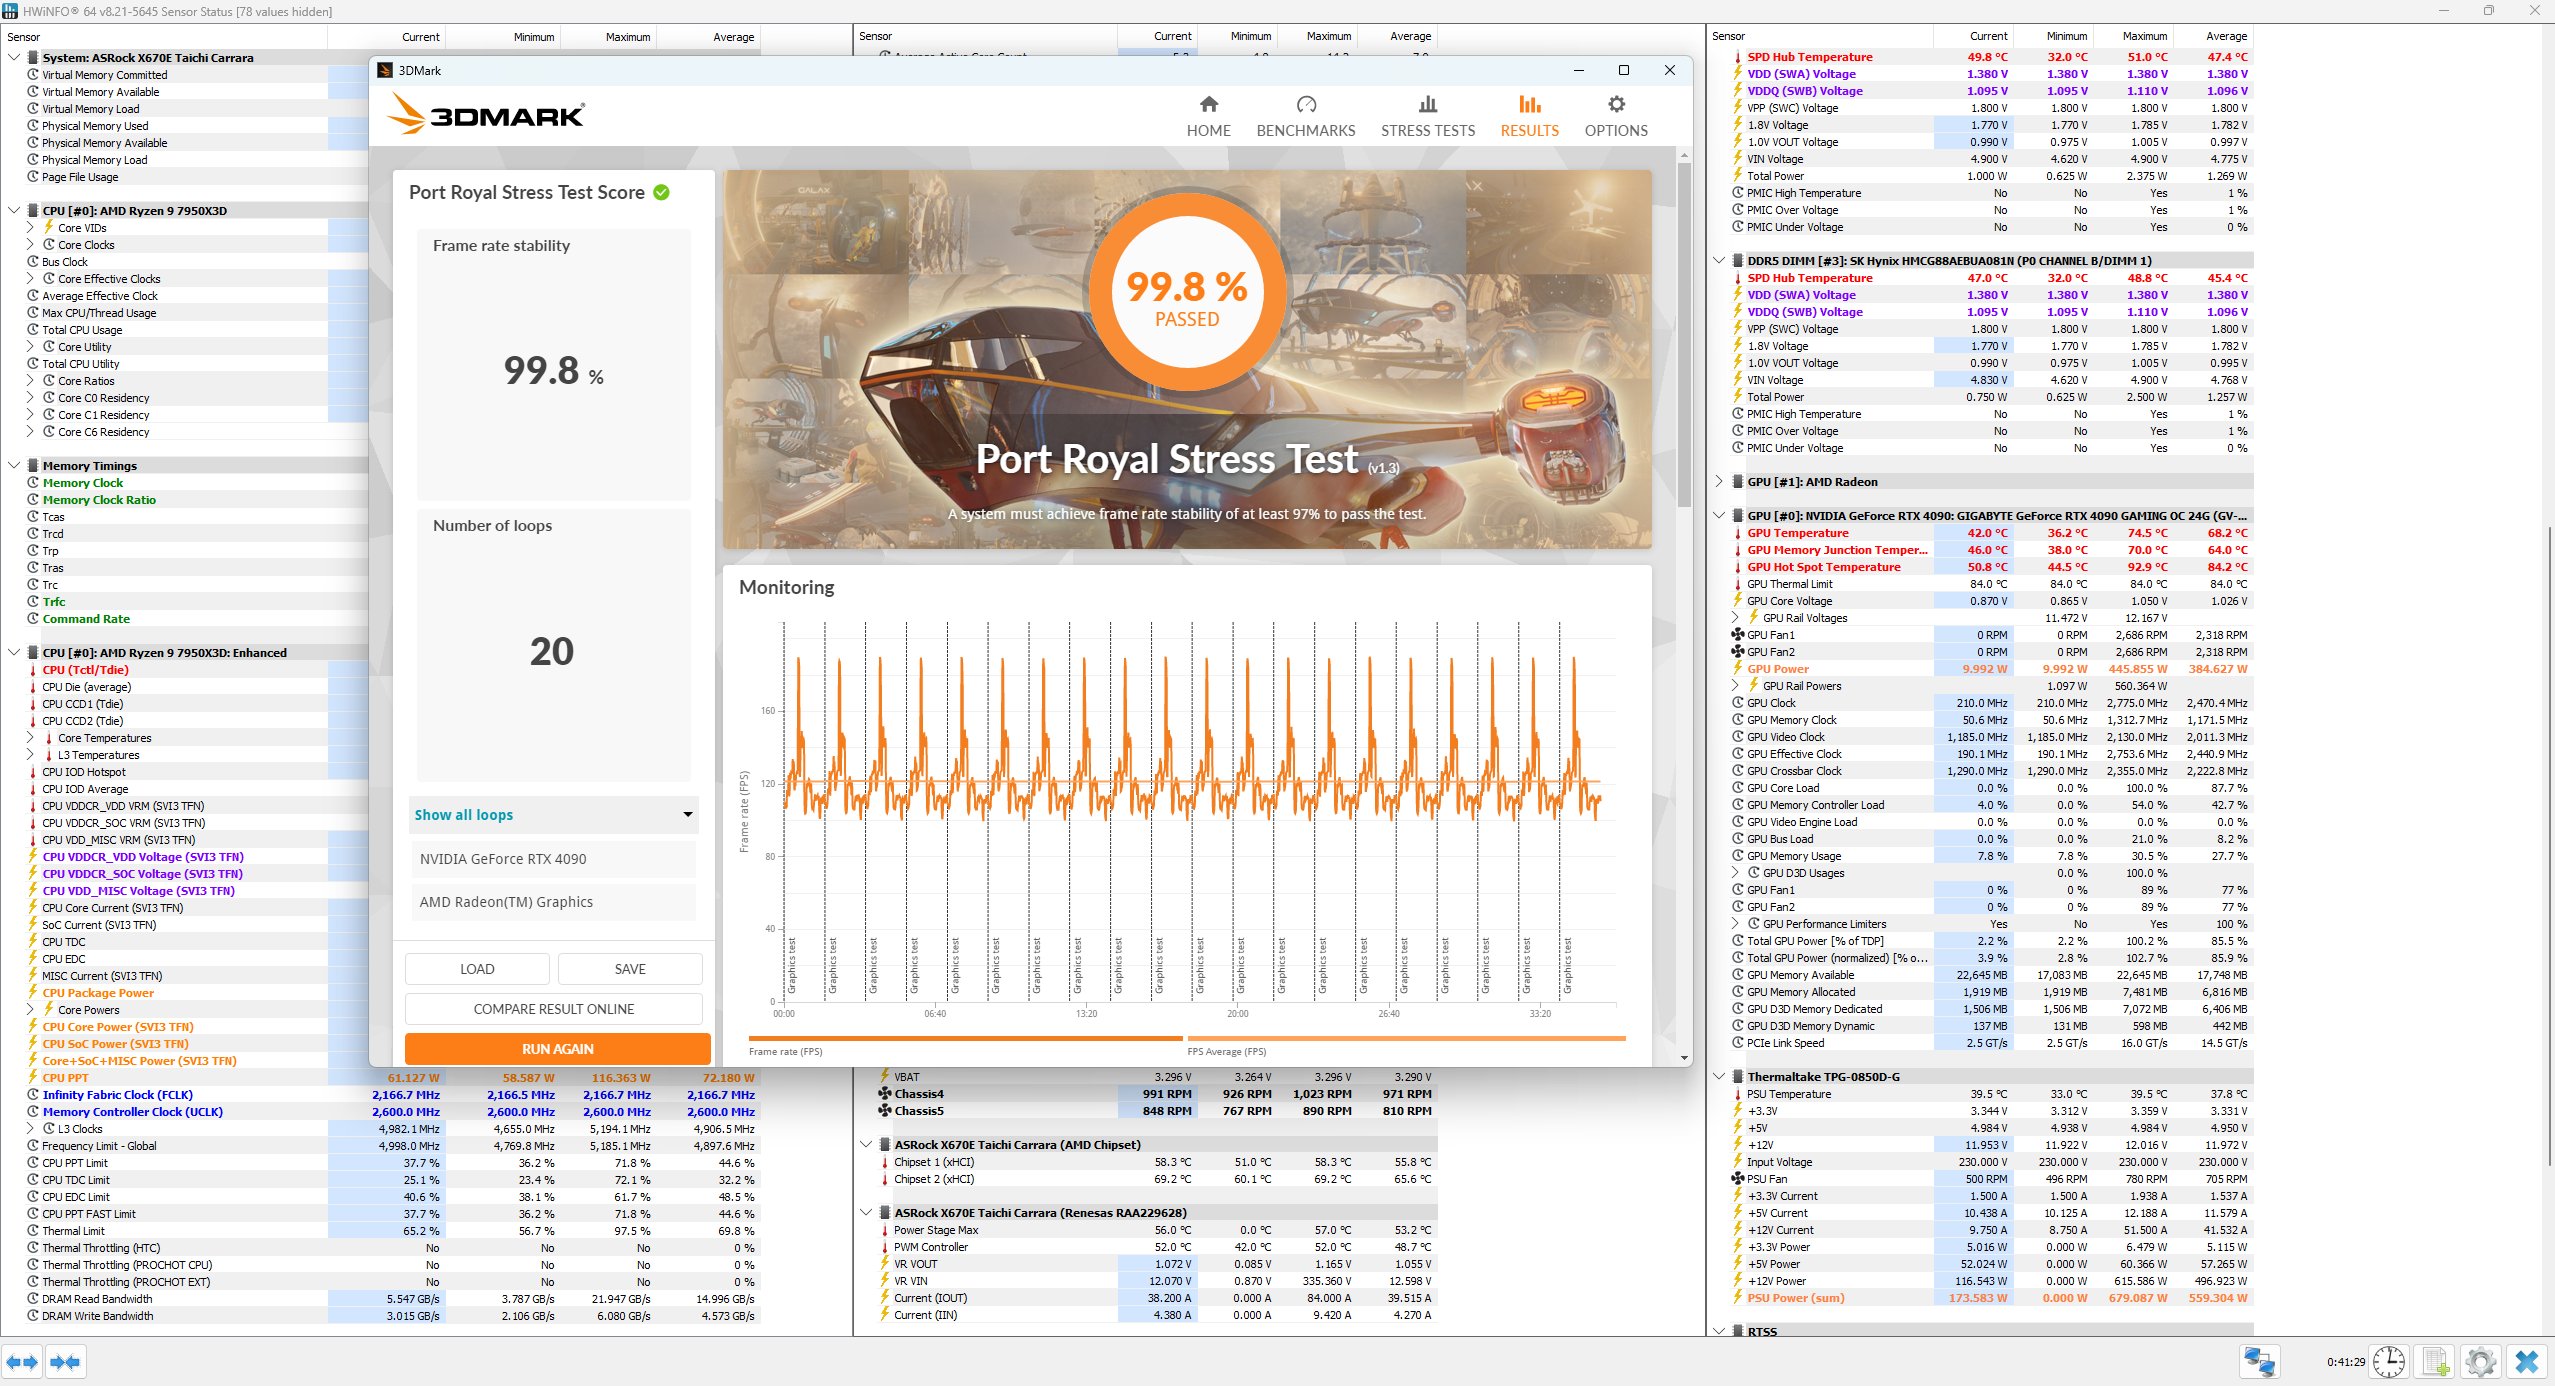Collapse the Memory Timings sensor group
The image size is (2555, 1386).
coord(14,466)
